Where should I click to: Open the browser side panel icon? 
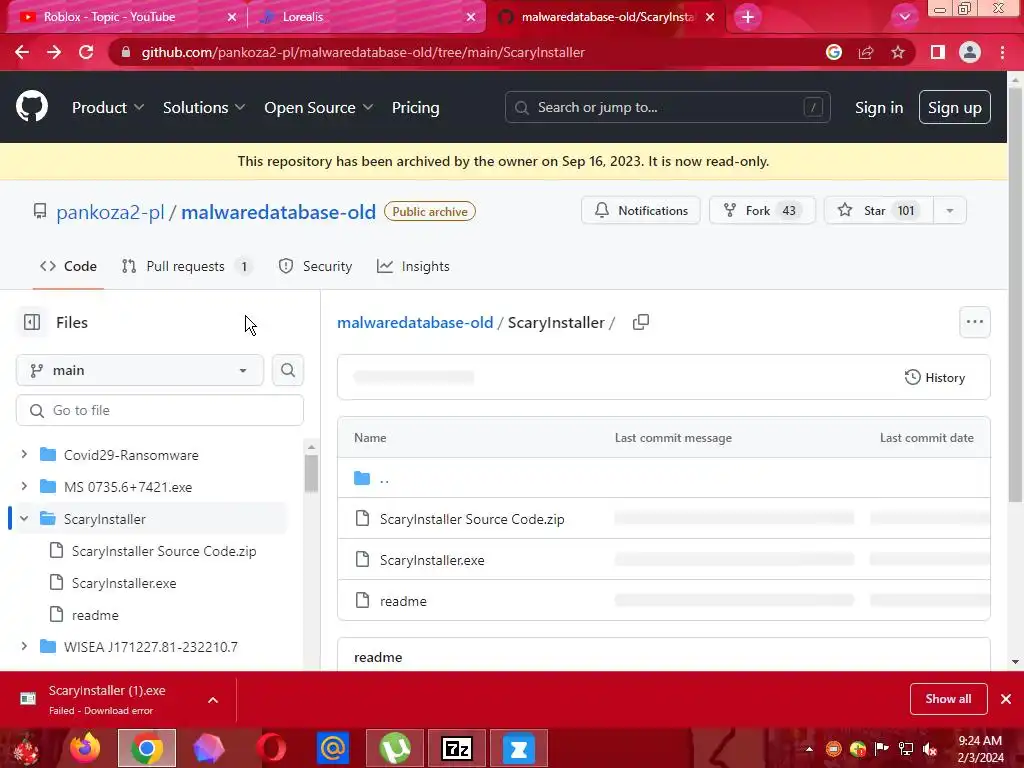pyautogui.click(x=938, y=52)
